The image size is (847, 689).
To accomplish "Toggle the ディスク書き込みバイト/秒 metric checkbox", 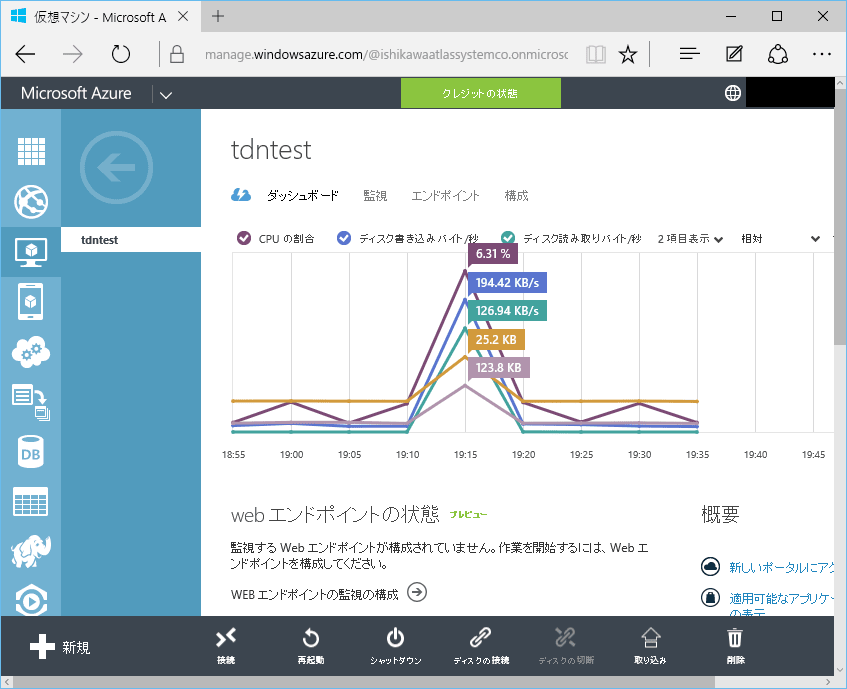I will click(344, 238).
